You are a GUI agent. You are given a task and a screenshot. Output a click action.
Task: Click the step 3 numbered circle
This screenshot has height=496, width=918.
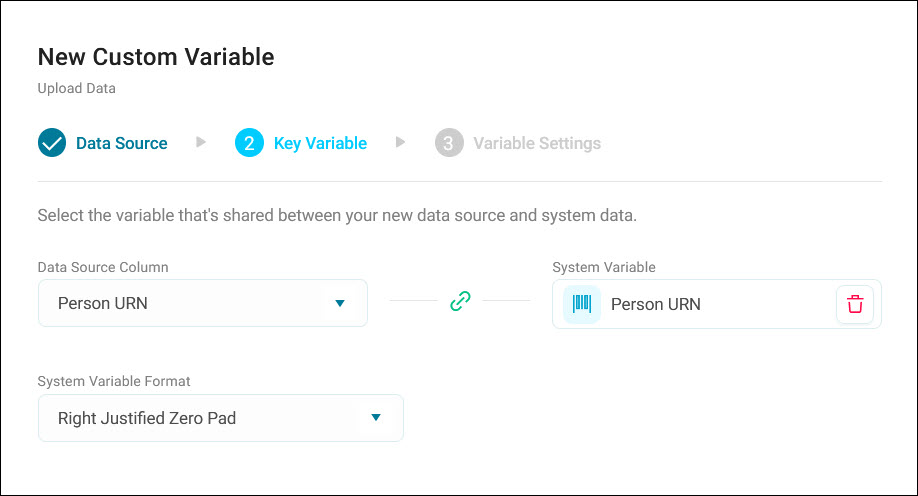tap(449, 143)
